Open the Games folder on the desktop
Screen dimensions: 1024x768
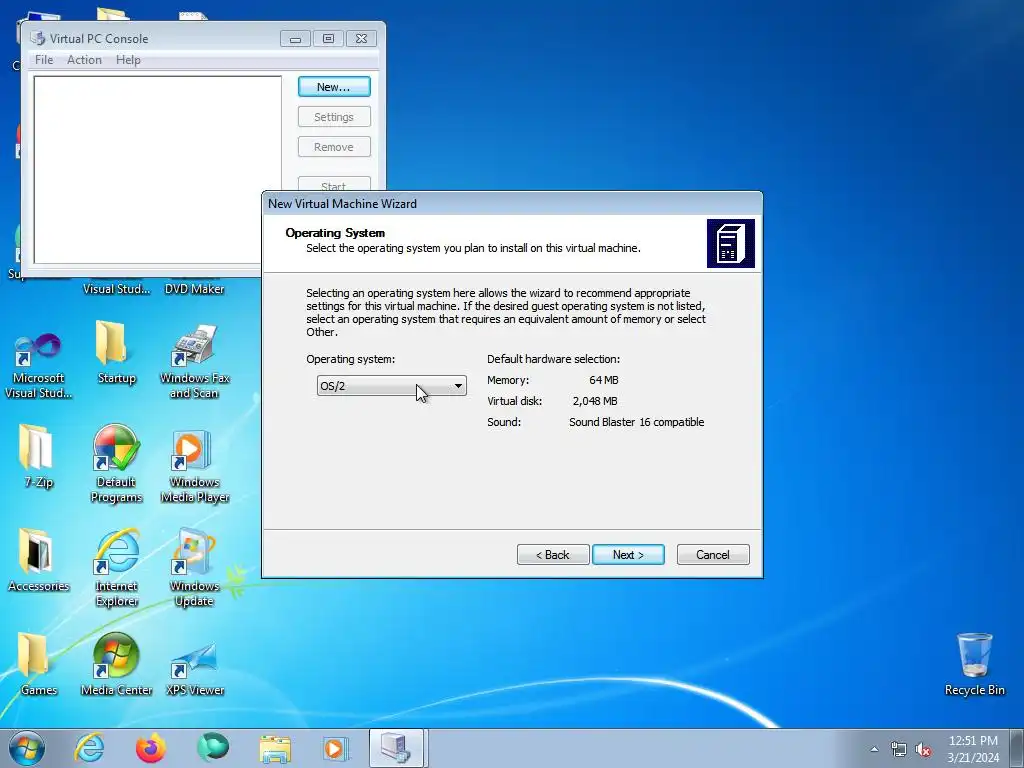[38, 665]
